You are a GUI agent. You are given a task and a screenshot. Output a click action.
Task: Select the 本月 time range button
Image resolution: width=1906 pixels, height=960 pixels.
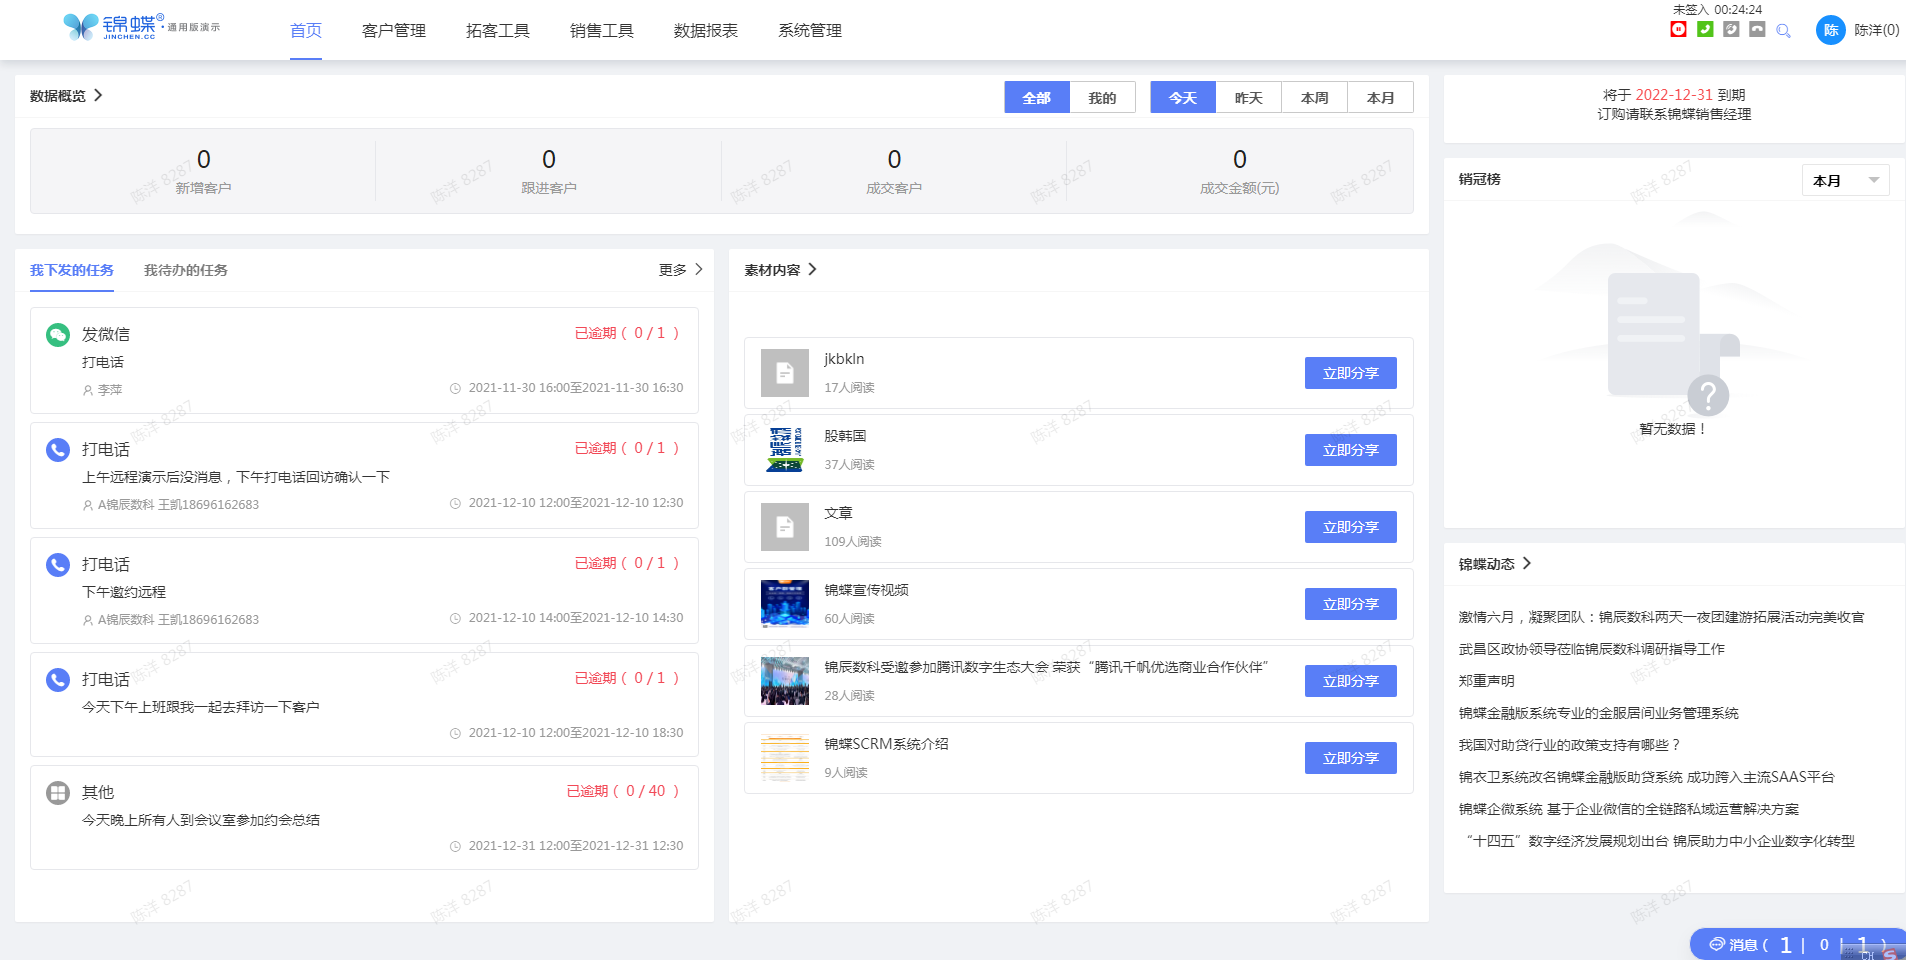[1381, 97]
